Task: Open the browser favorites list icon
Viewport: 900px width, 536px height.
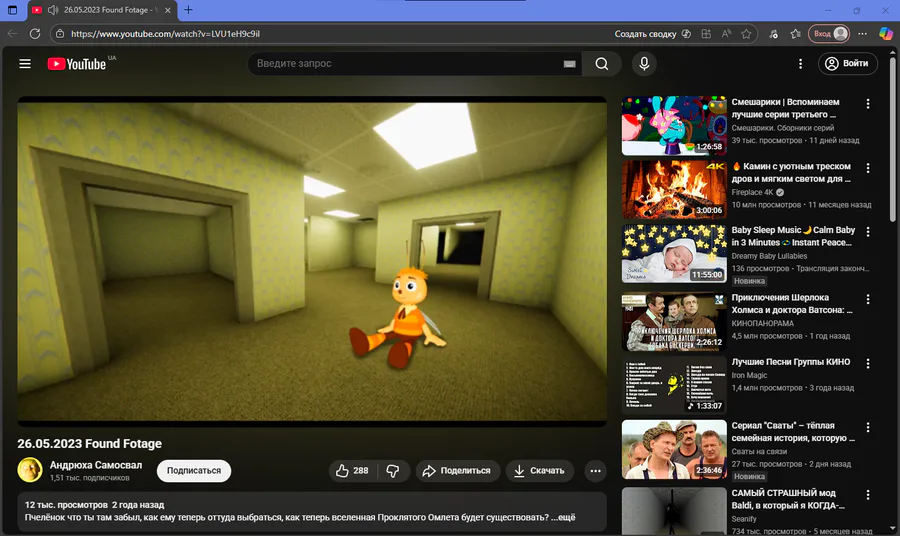Action: pyautogui.click(x=795, y=34)
